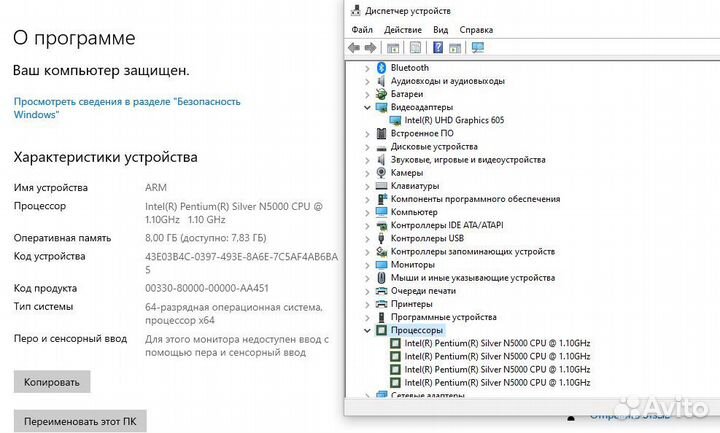Click the Back arrow in Device Manager toolbar
The width and height of the screenshot is (720, 433).
pyautogui.click(x=354, y=48)
